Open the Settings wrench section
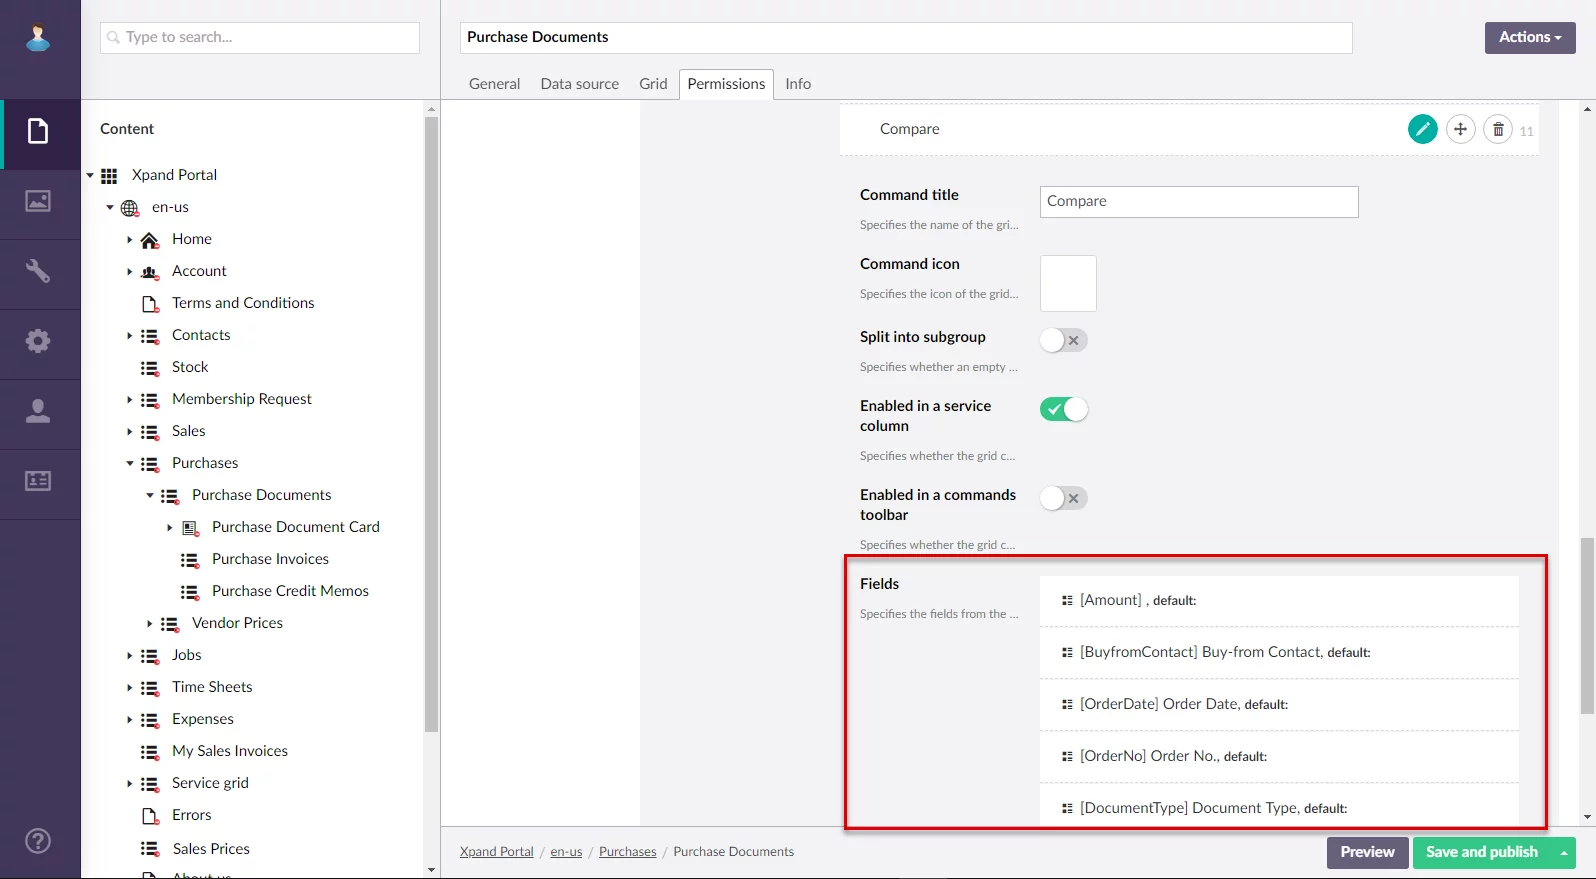This screenshot has width=1596, height=879. [38, 271]
